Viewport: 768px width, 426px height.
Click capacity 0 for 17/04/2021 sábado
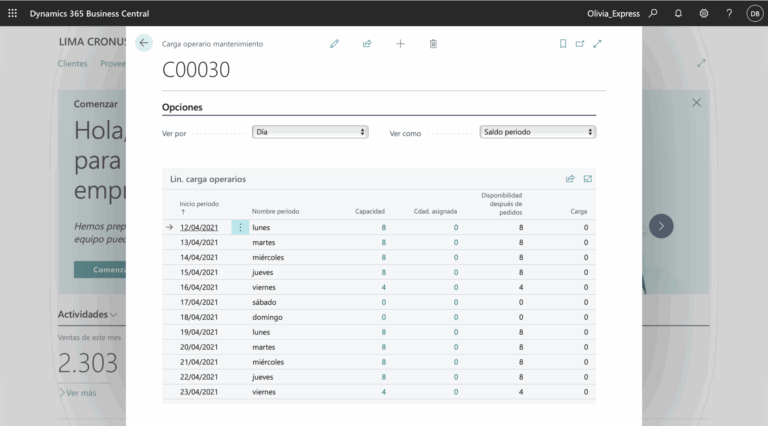(384, 302)
